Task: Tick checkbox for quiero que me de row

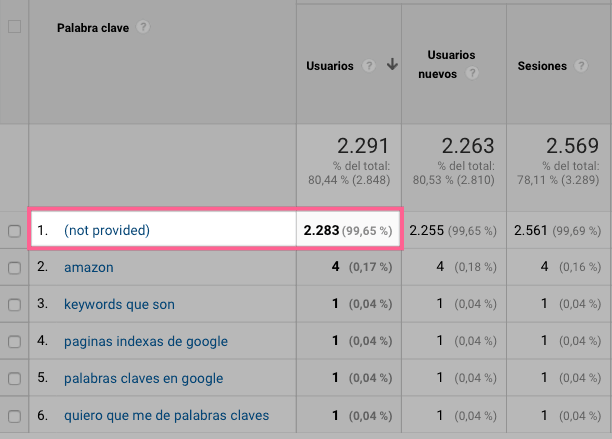Action: coord(14,415)
